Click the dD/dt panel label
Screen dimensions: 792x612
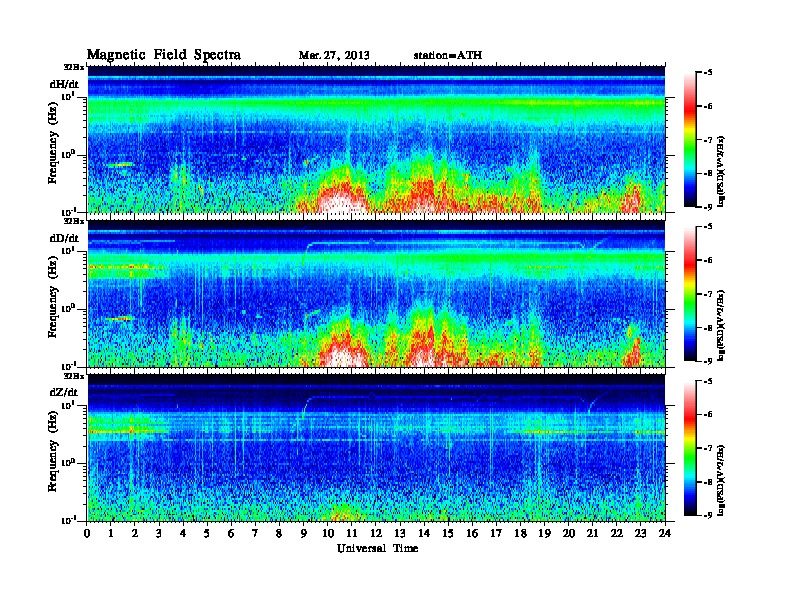click(64, 238)
